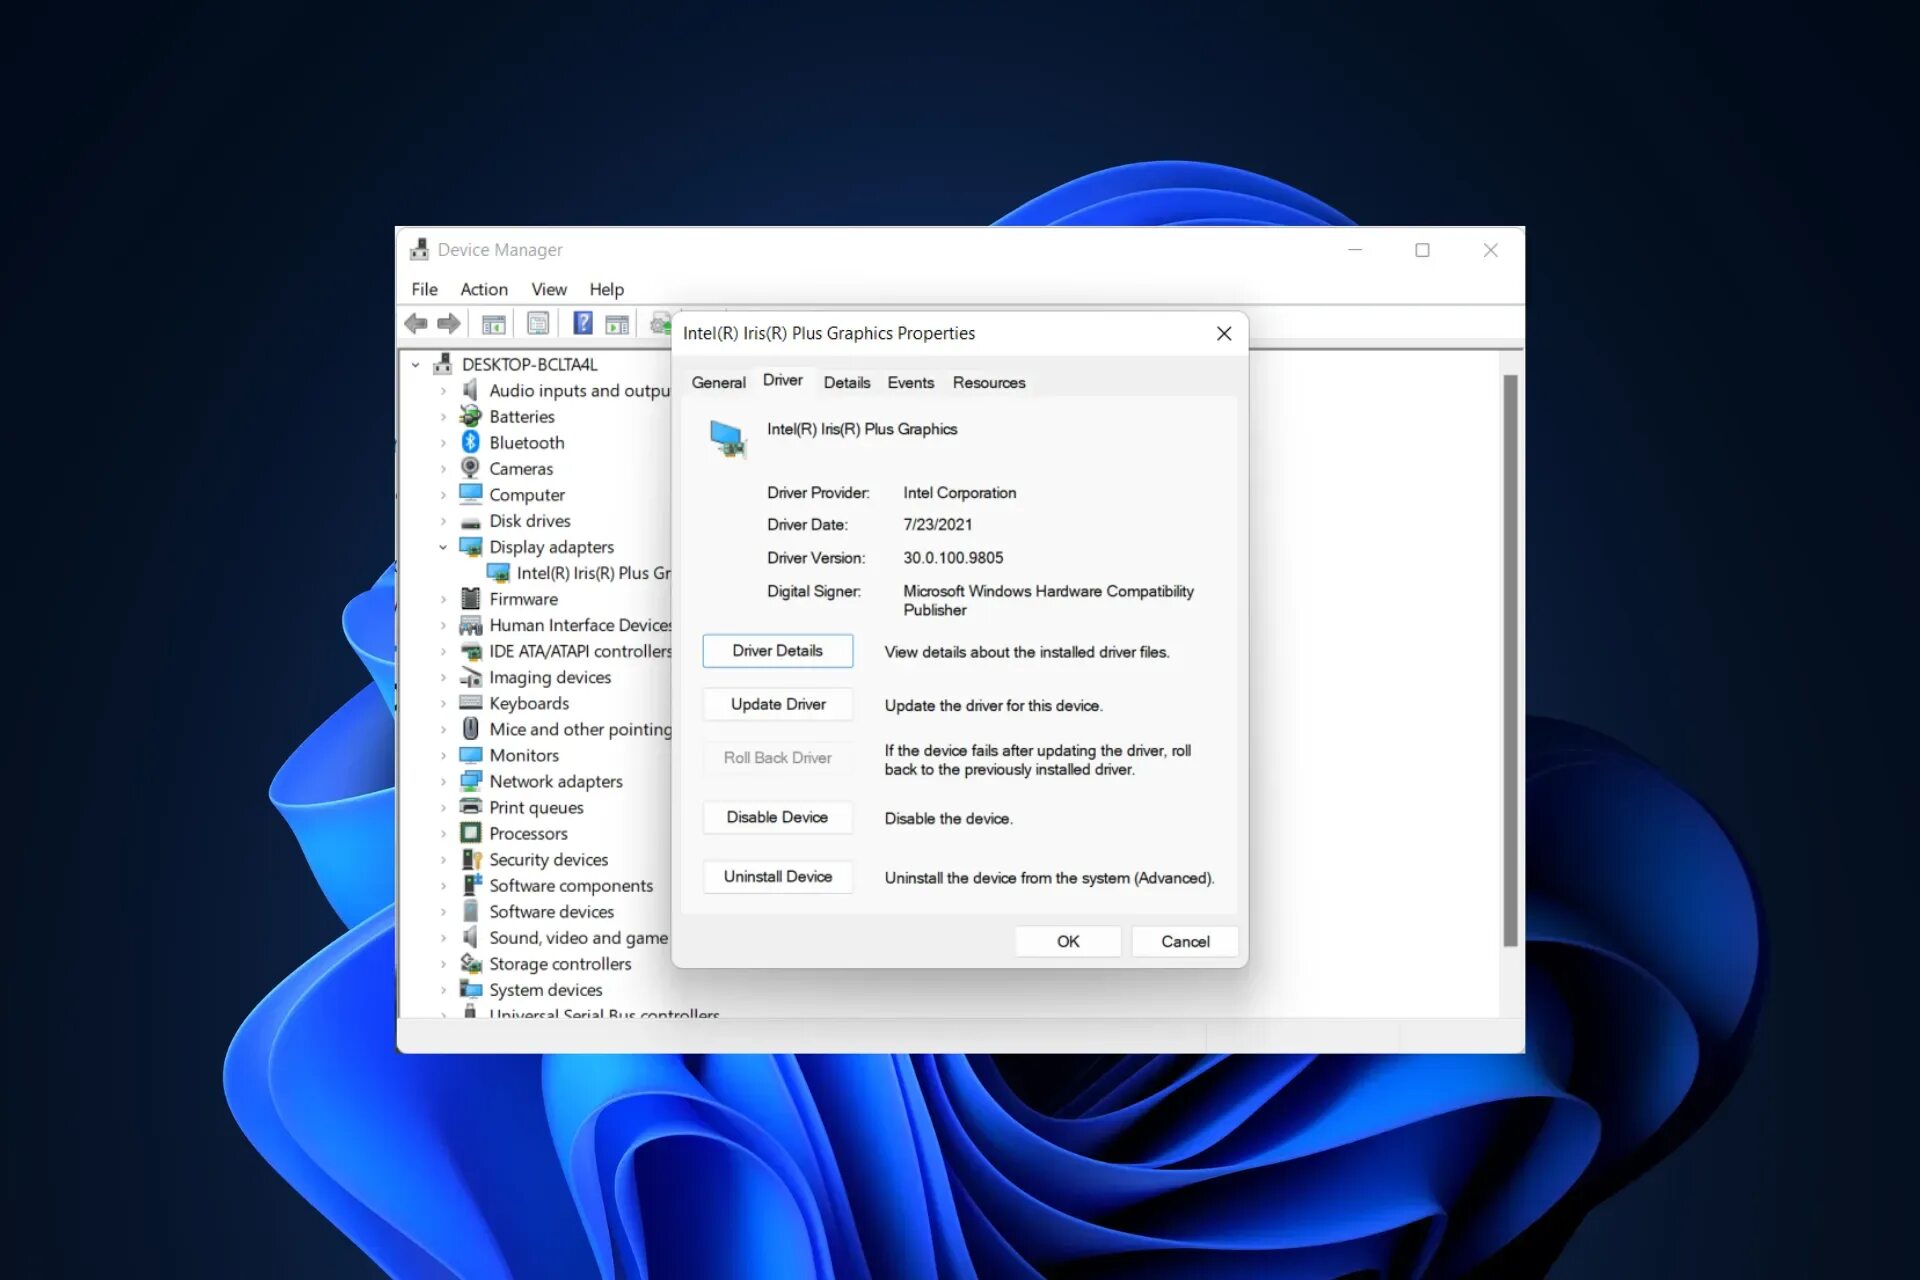This screenshot has height=1280, width=1920.
Task: Click the blue Help question-mark icon
Action: click(x=582, y=323)
